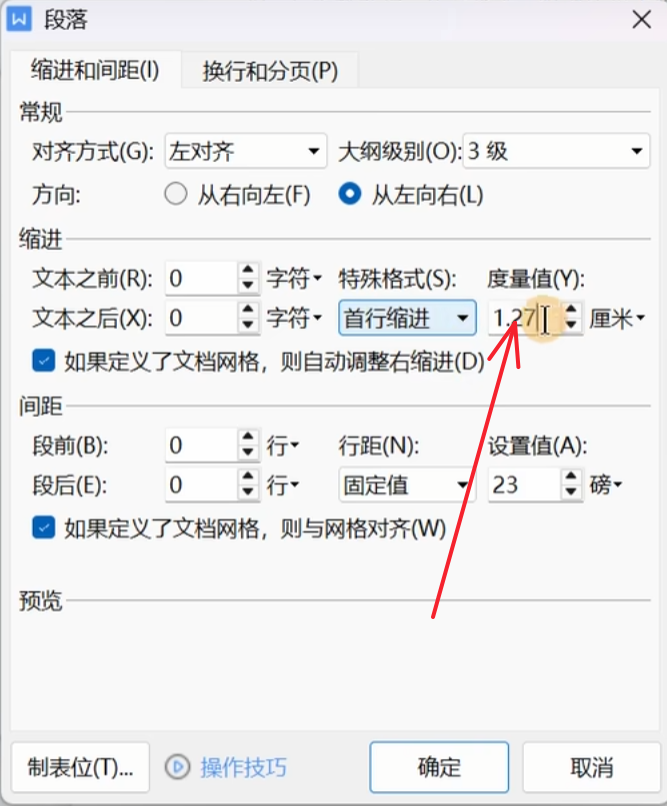667x806 pixels.
Task: Click the 文本之后 indent input field
Action: click(x=201, y=318)
